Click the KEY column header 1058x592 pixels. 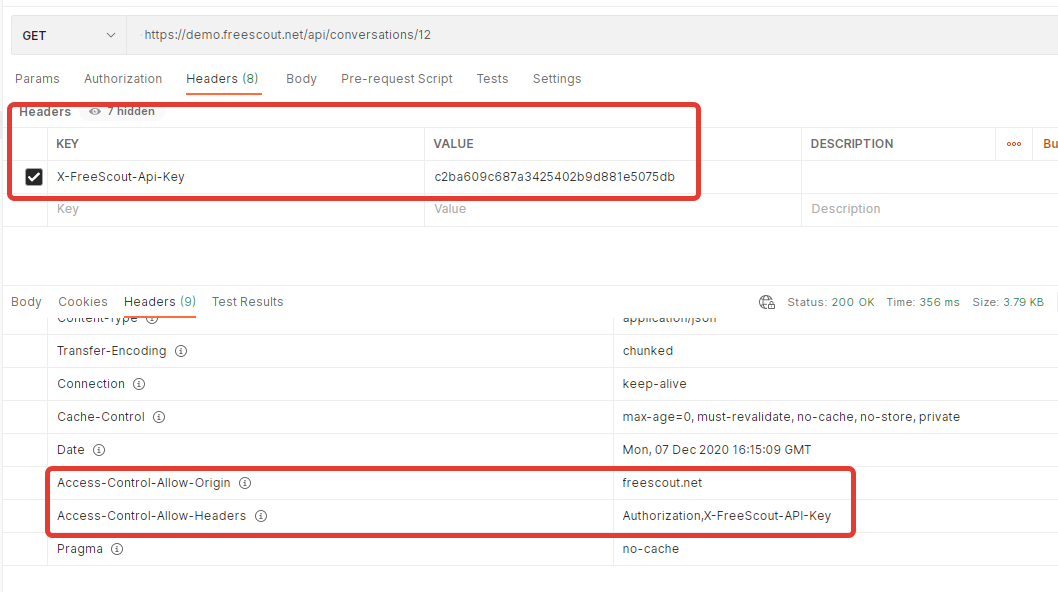[67, 144]
